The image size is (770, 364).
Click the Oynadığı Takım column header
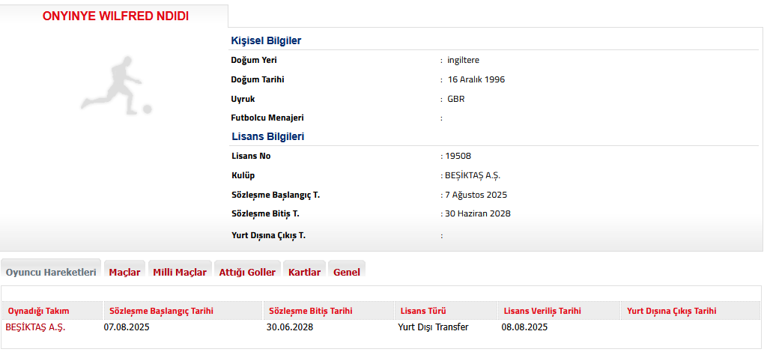tap(39, 311)
